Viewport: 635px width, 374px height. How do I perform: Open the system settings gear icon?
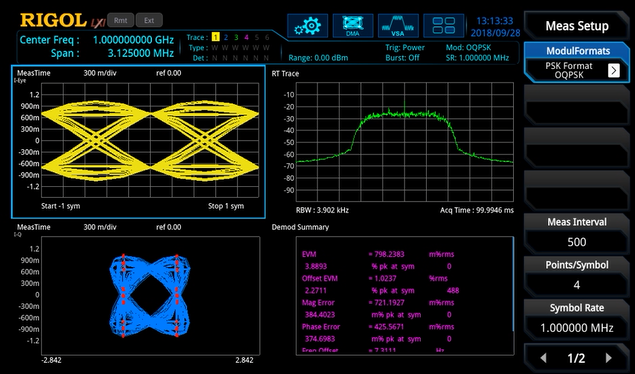click(307, 26)
